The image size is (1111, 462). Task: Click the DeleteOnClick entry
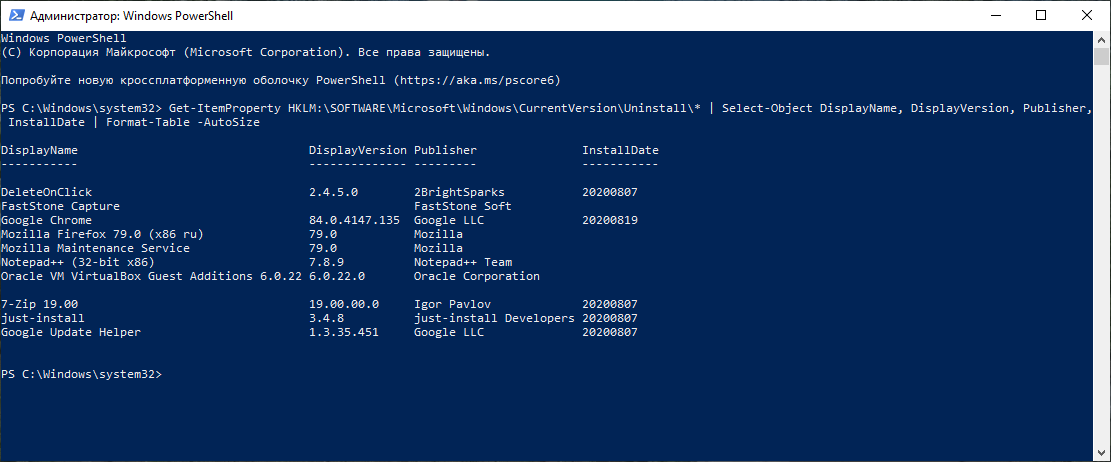46,192
